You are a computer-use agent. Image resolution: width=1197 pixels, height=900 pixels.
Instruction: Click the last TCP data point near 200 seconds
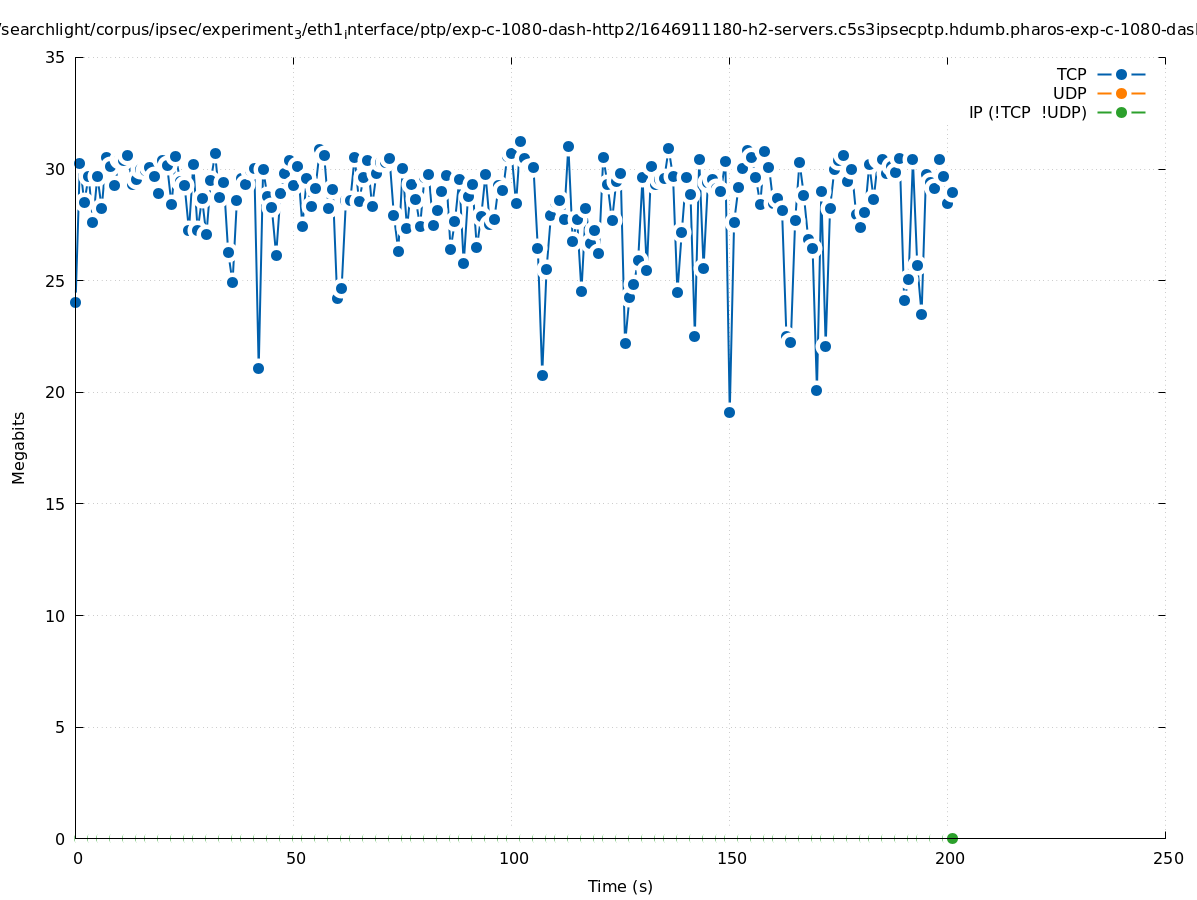952,192
